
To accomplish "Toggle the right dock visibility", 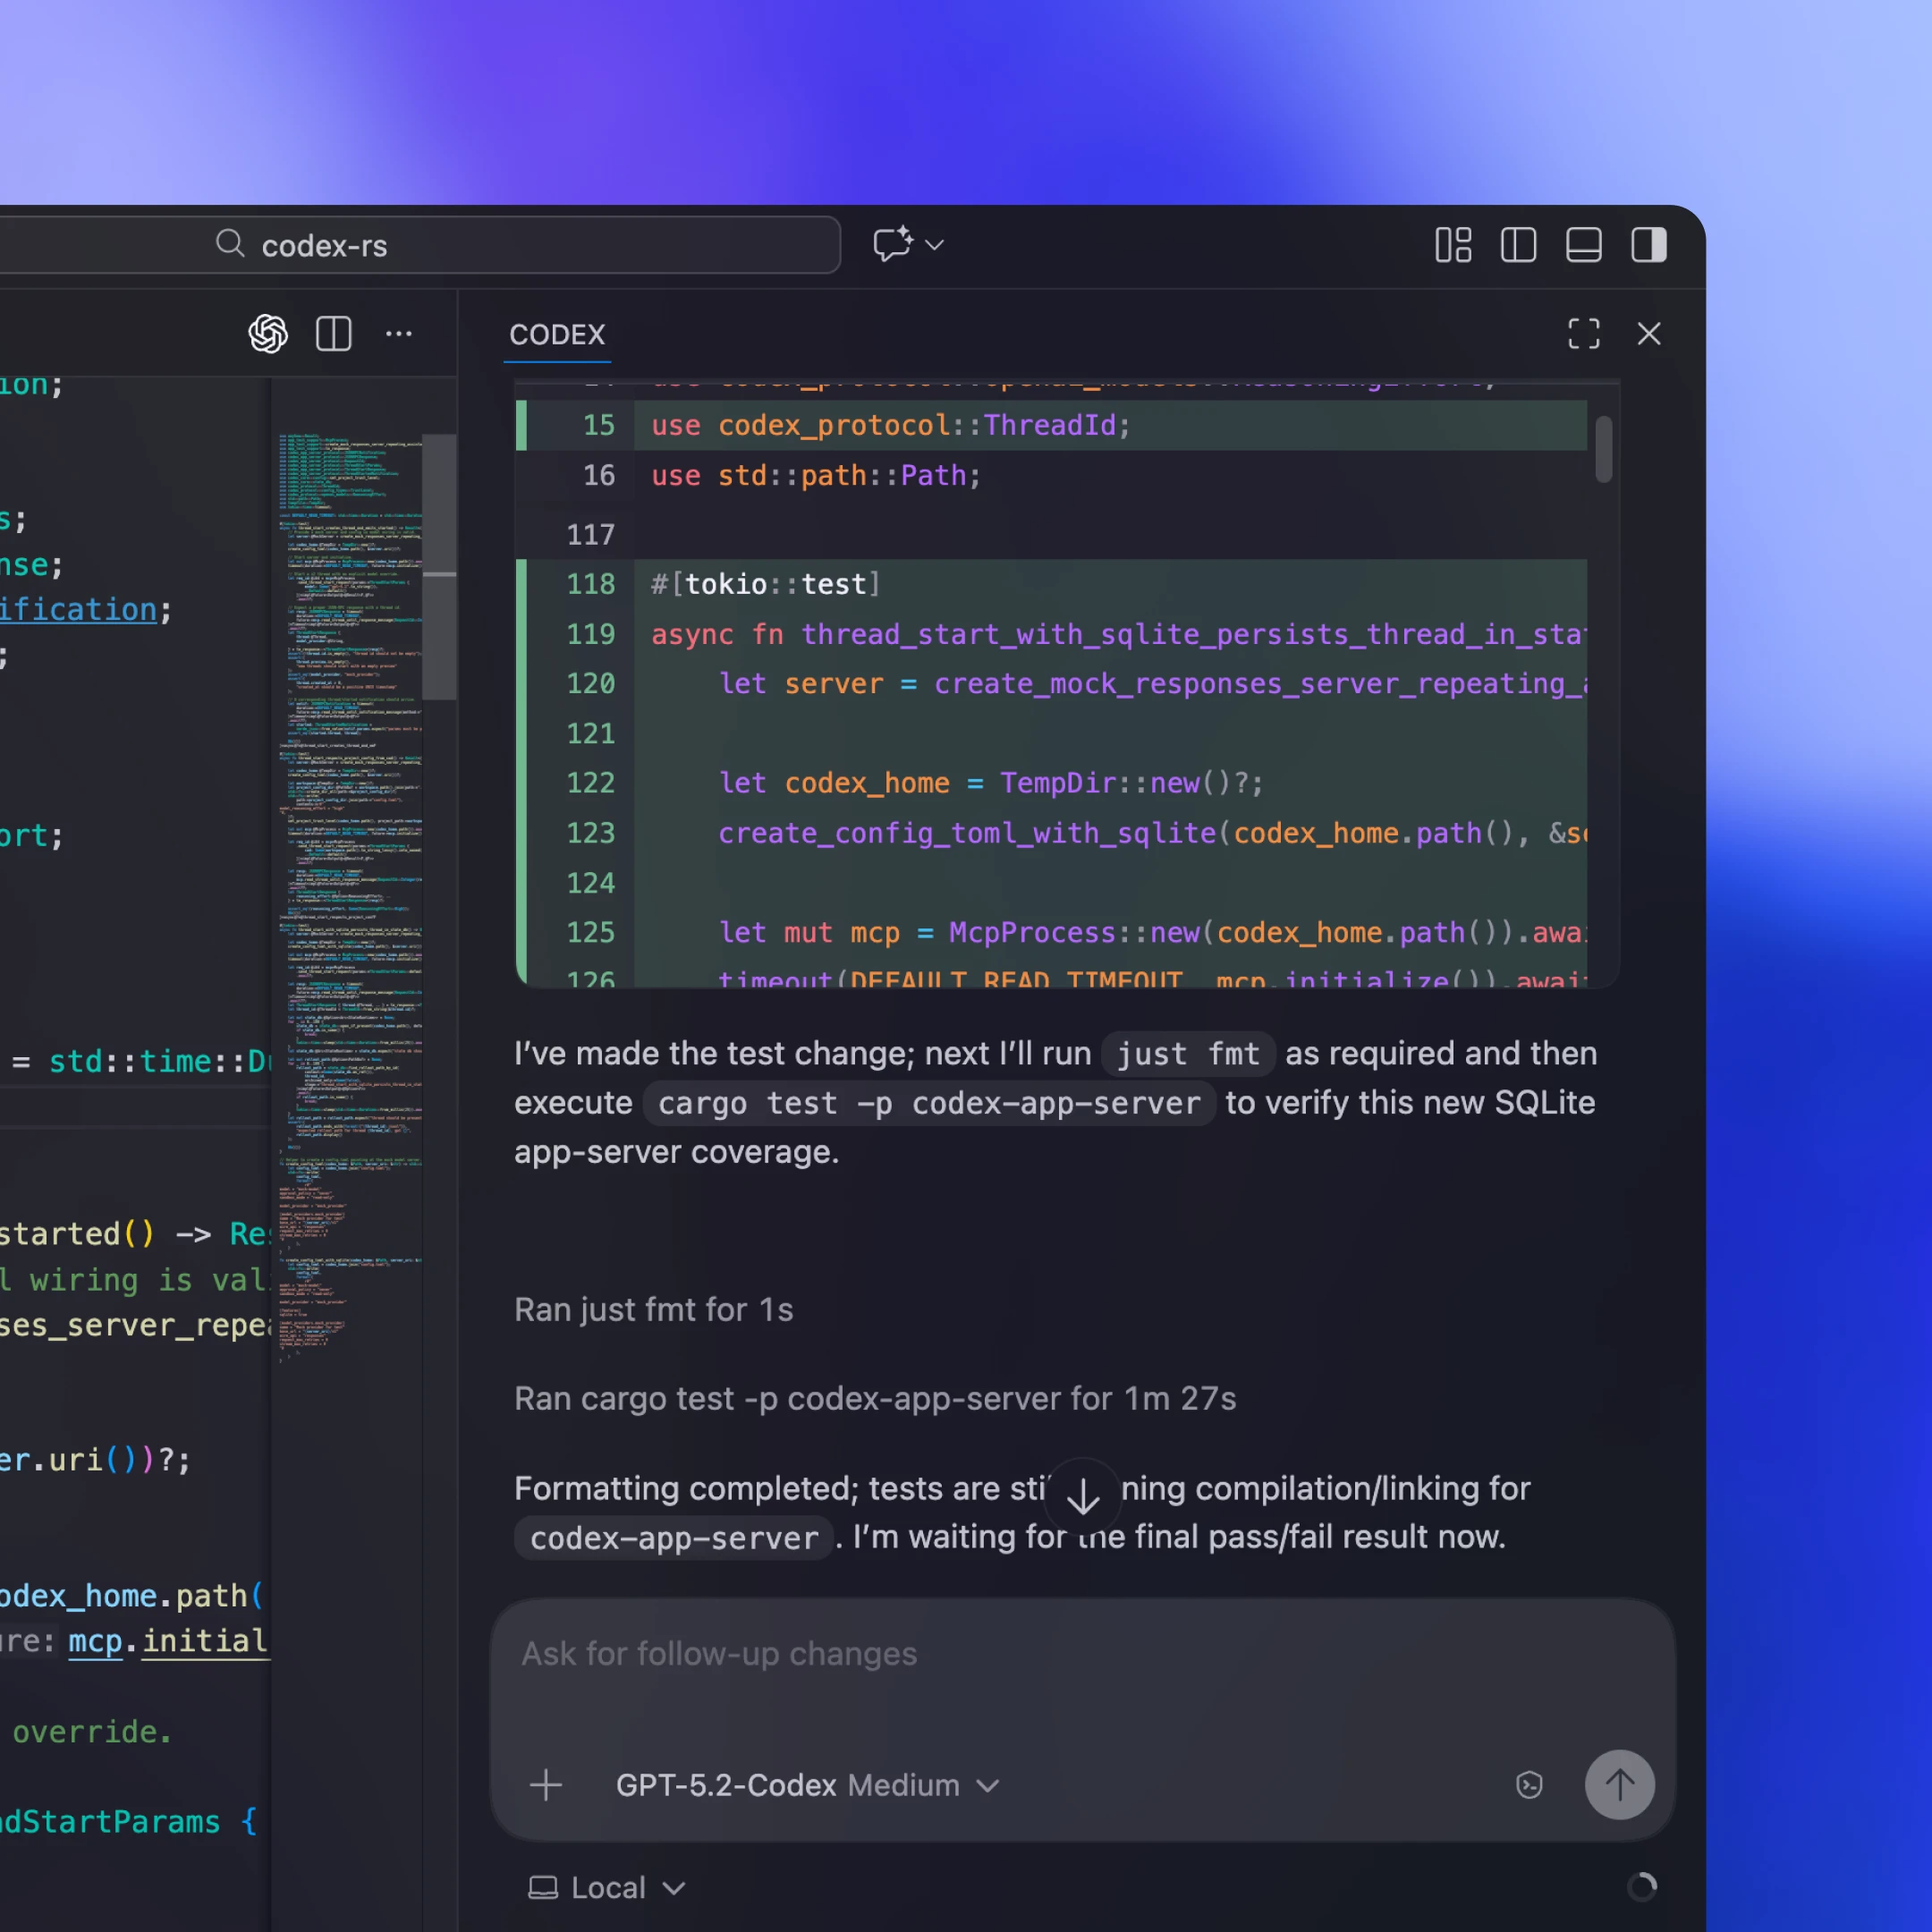I will click(1649, 245).
